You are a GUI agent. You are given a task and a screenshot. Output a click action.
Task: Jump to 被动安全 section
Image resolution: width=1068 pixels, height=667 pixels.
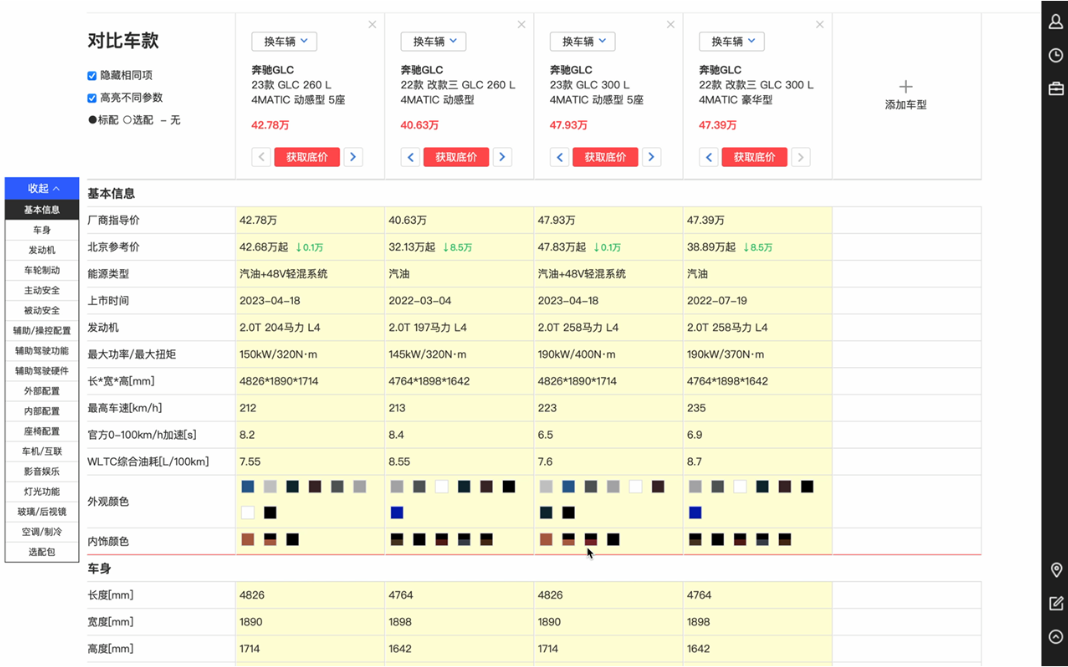pyautogui.click(x=42, y=311)
